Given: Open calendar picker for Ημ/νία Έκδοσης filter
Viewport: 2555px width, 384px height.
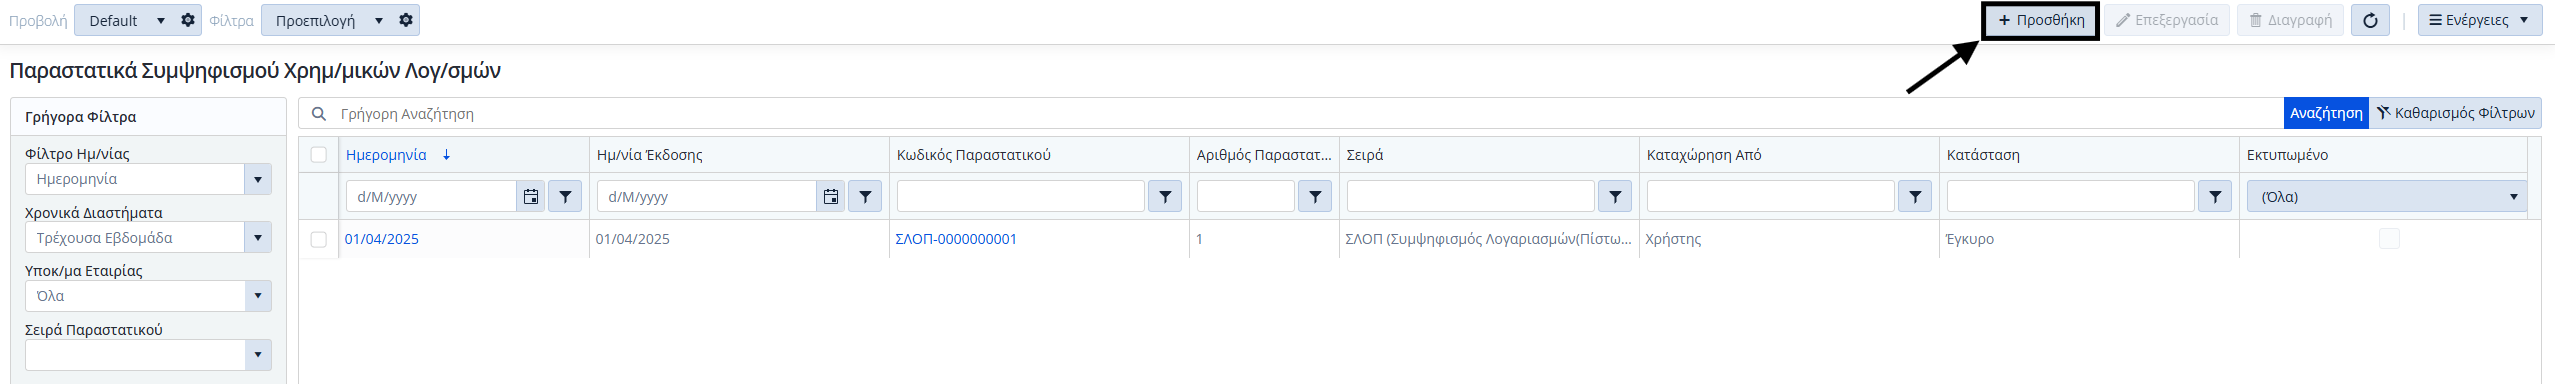Looking at the screenshot, I should (x=831, y=197).
